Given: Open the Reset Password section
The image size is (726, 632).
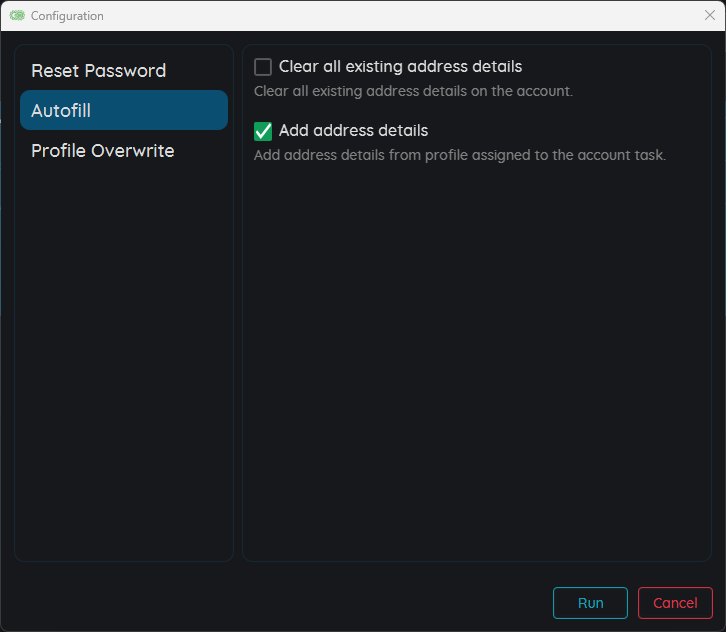Looking at the screenshot, I should click(98, 71).
